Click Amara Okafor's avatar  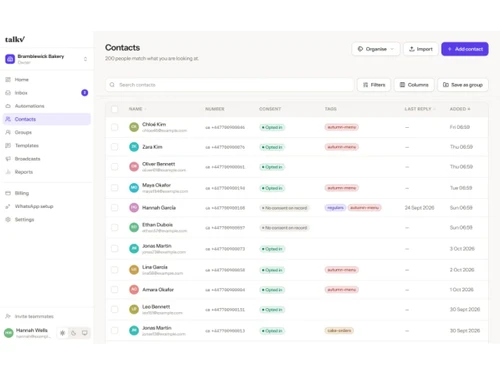(x=134, y=289)
